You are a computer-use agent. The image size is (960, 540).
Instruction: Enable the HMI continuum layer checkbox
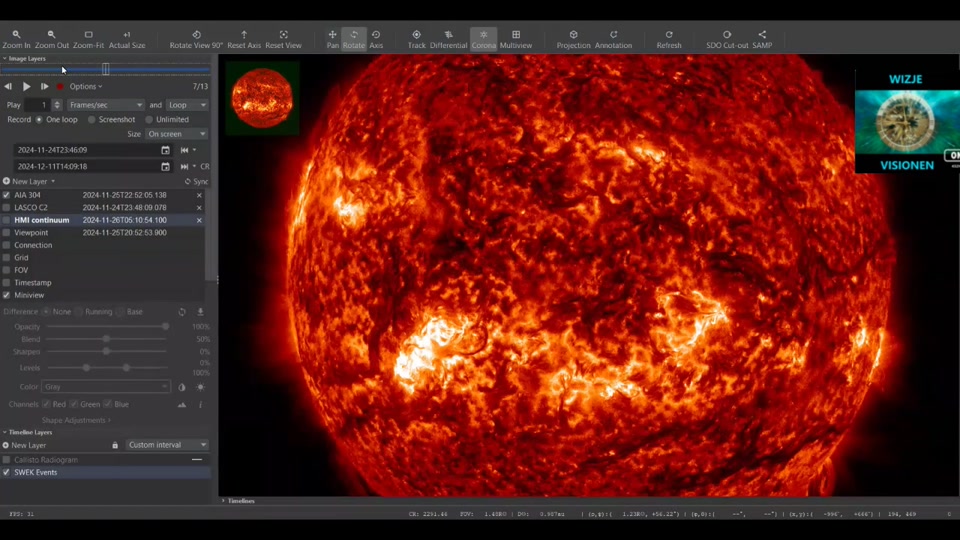(x=7, y=220)
